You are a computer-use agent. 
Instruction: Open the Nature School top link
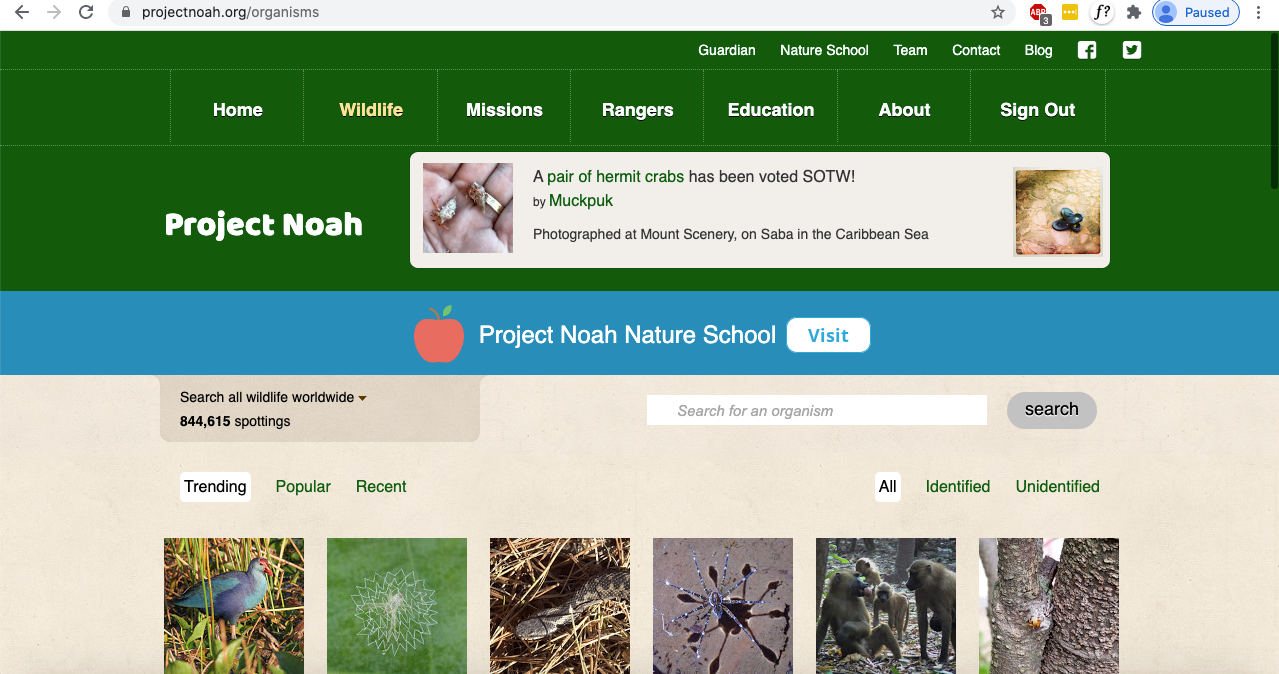click(x=824, y=50)
